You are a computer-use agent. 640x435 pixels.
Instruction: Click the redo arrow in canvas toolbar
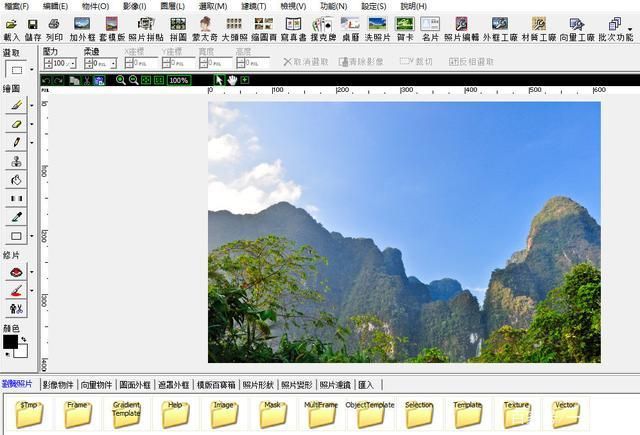click(x=58, y=80)
